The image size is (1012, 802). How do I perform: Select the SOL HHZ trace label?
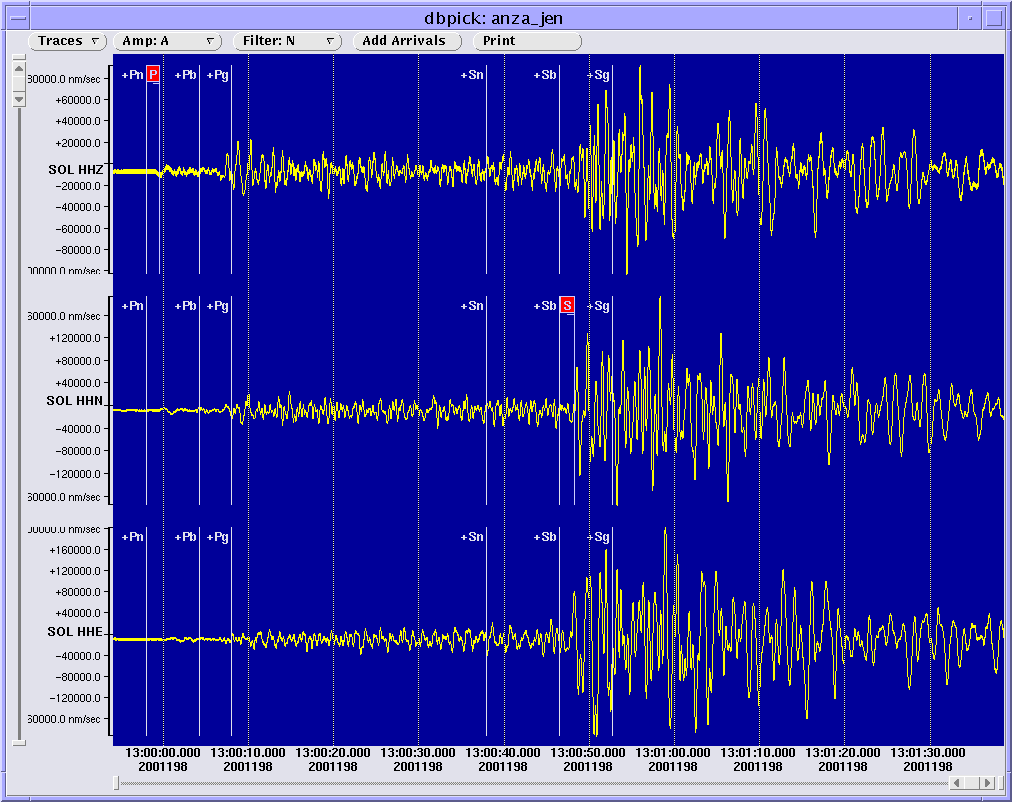click(76, 170)
